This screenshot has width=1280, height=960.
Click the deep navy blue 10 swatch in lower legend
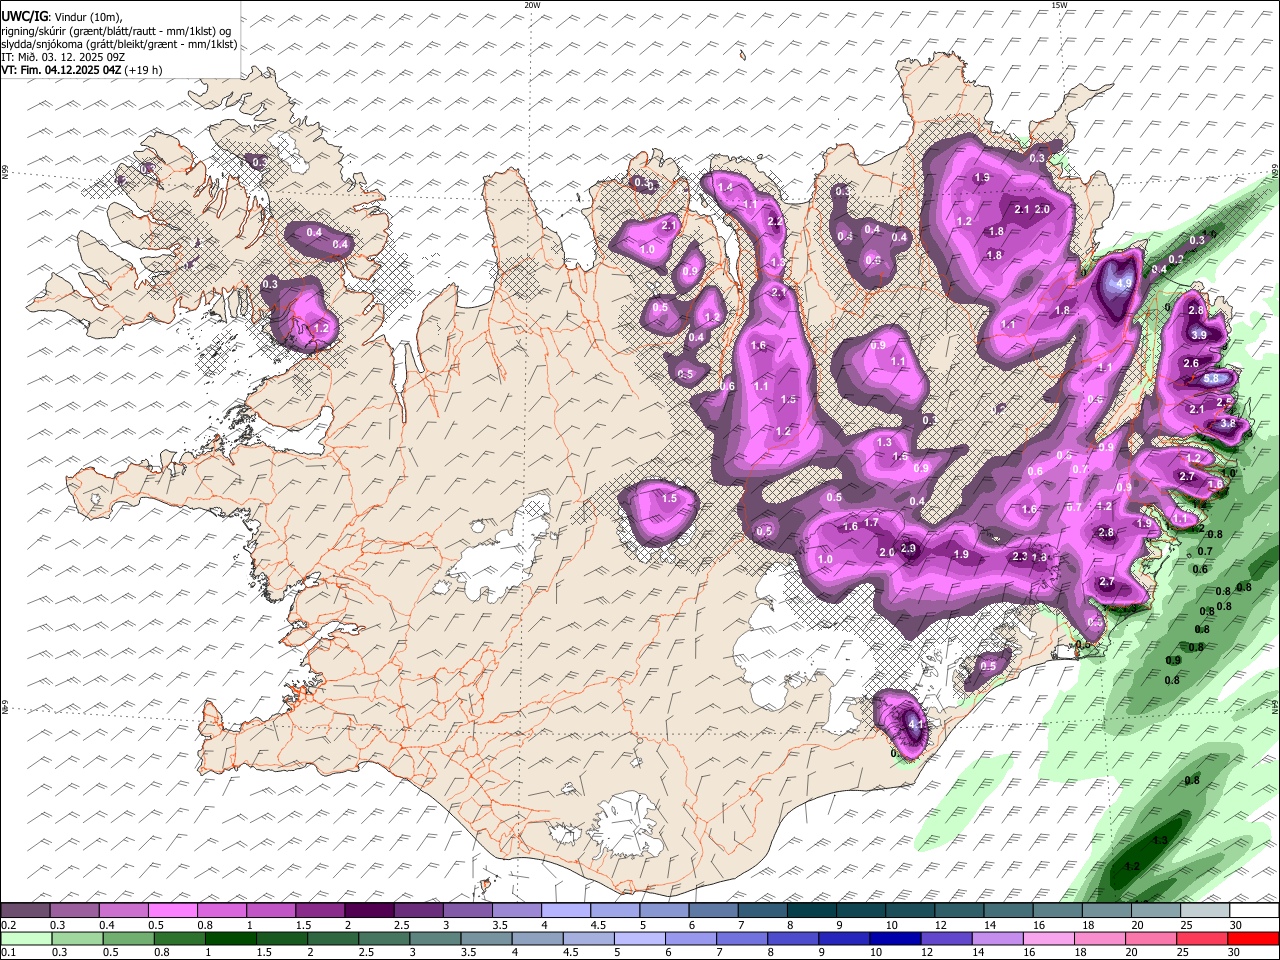(x=895, y=938)
